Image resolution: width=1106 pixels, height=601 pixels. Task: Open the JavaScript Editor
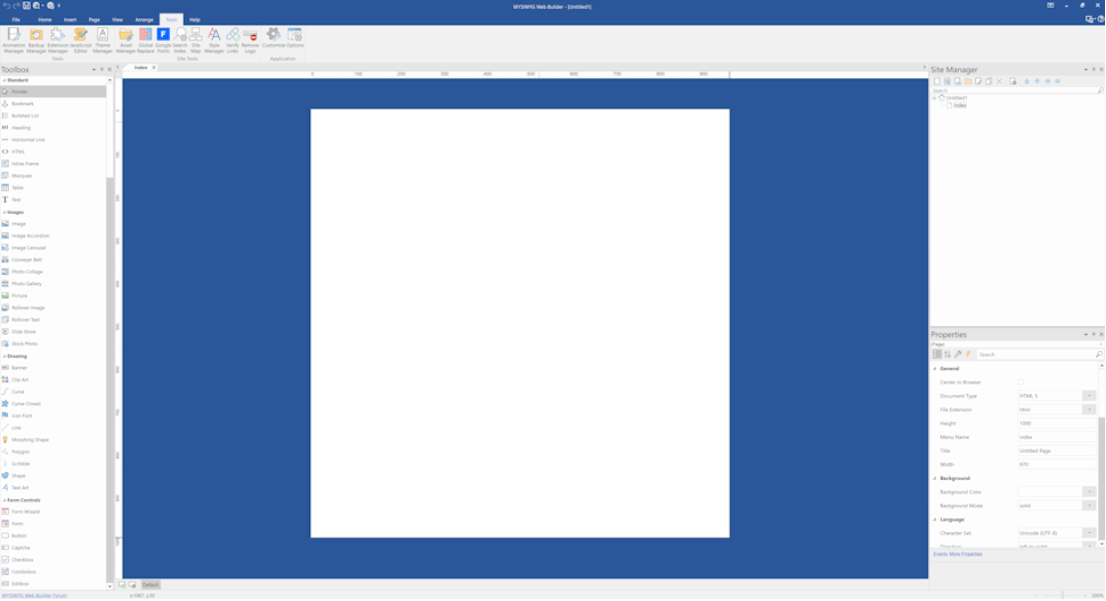80,40
